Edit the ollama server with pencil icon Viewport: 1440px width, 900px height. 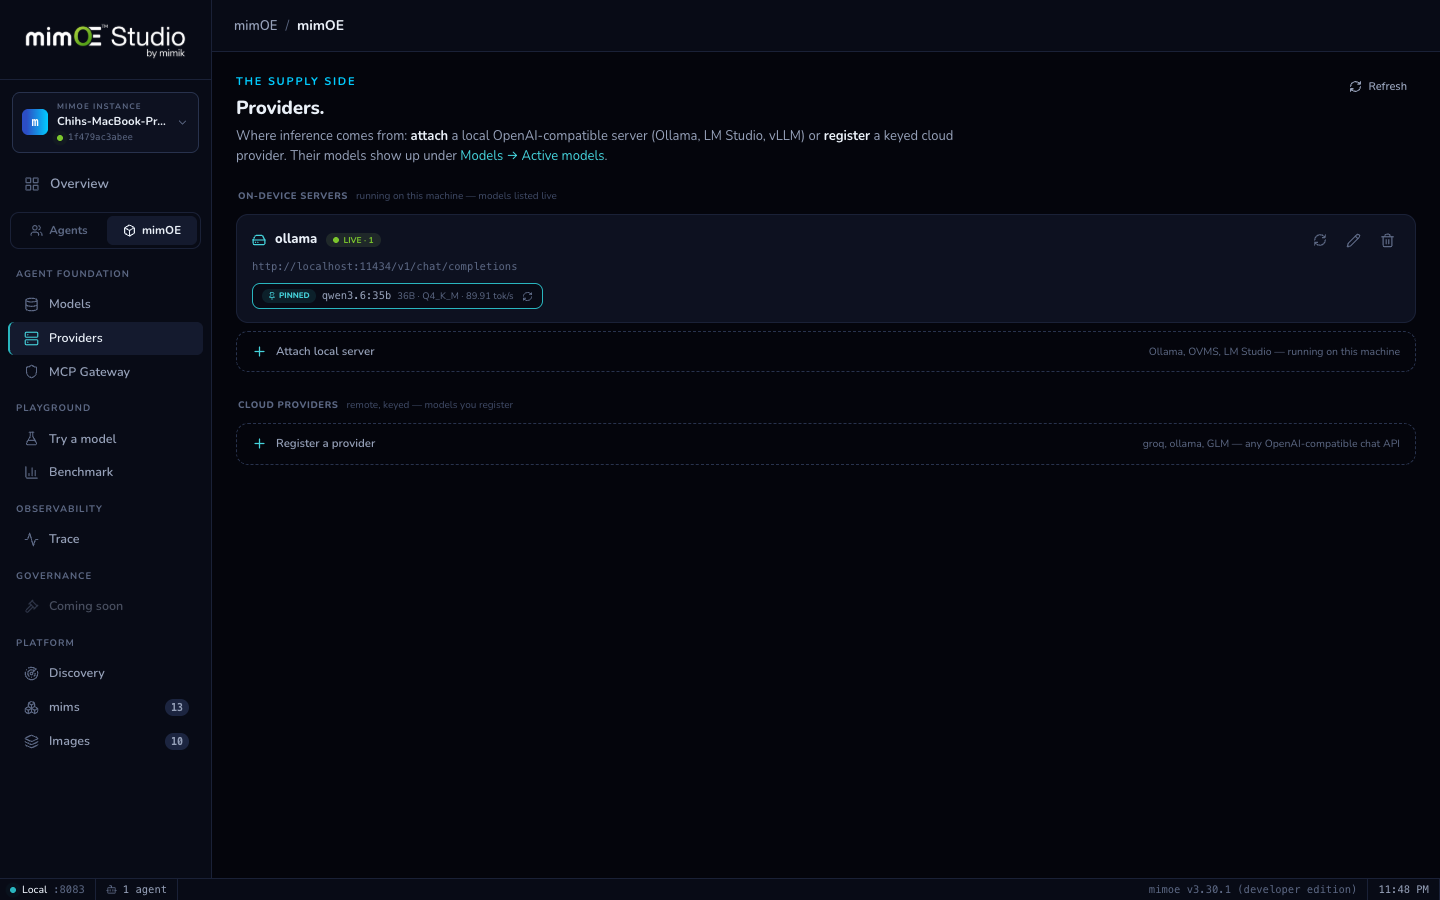[x=1353, y=240]
